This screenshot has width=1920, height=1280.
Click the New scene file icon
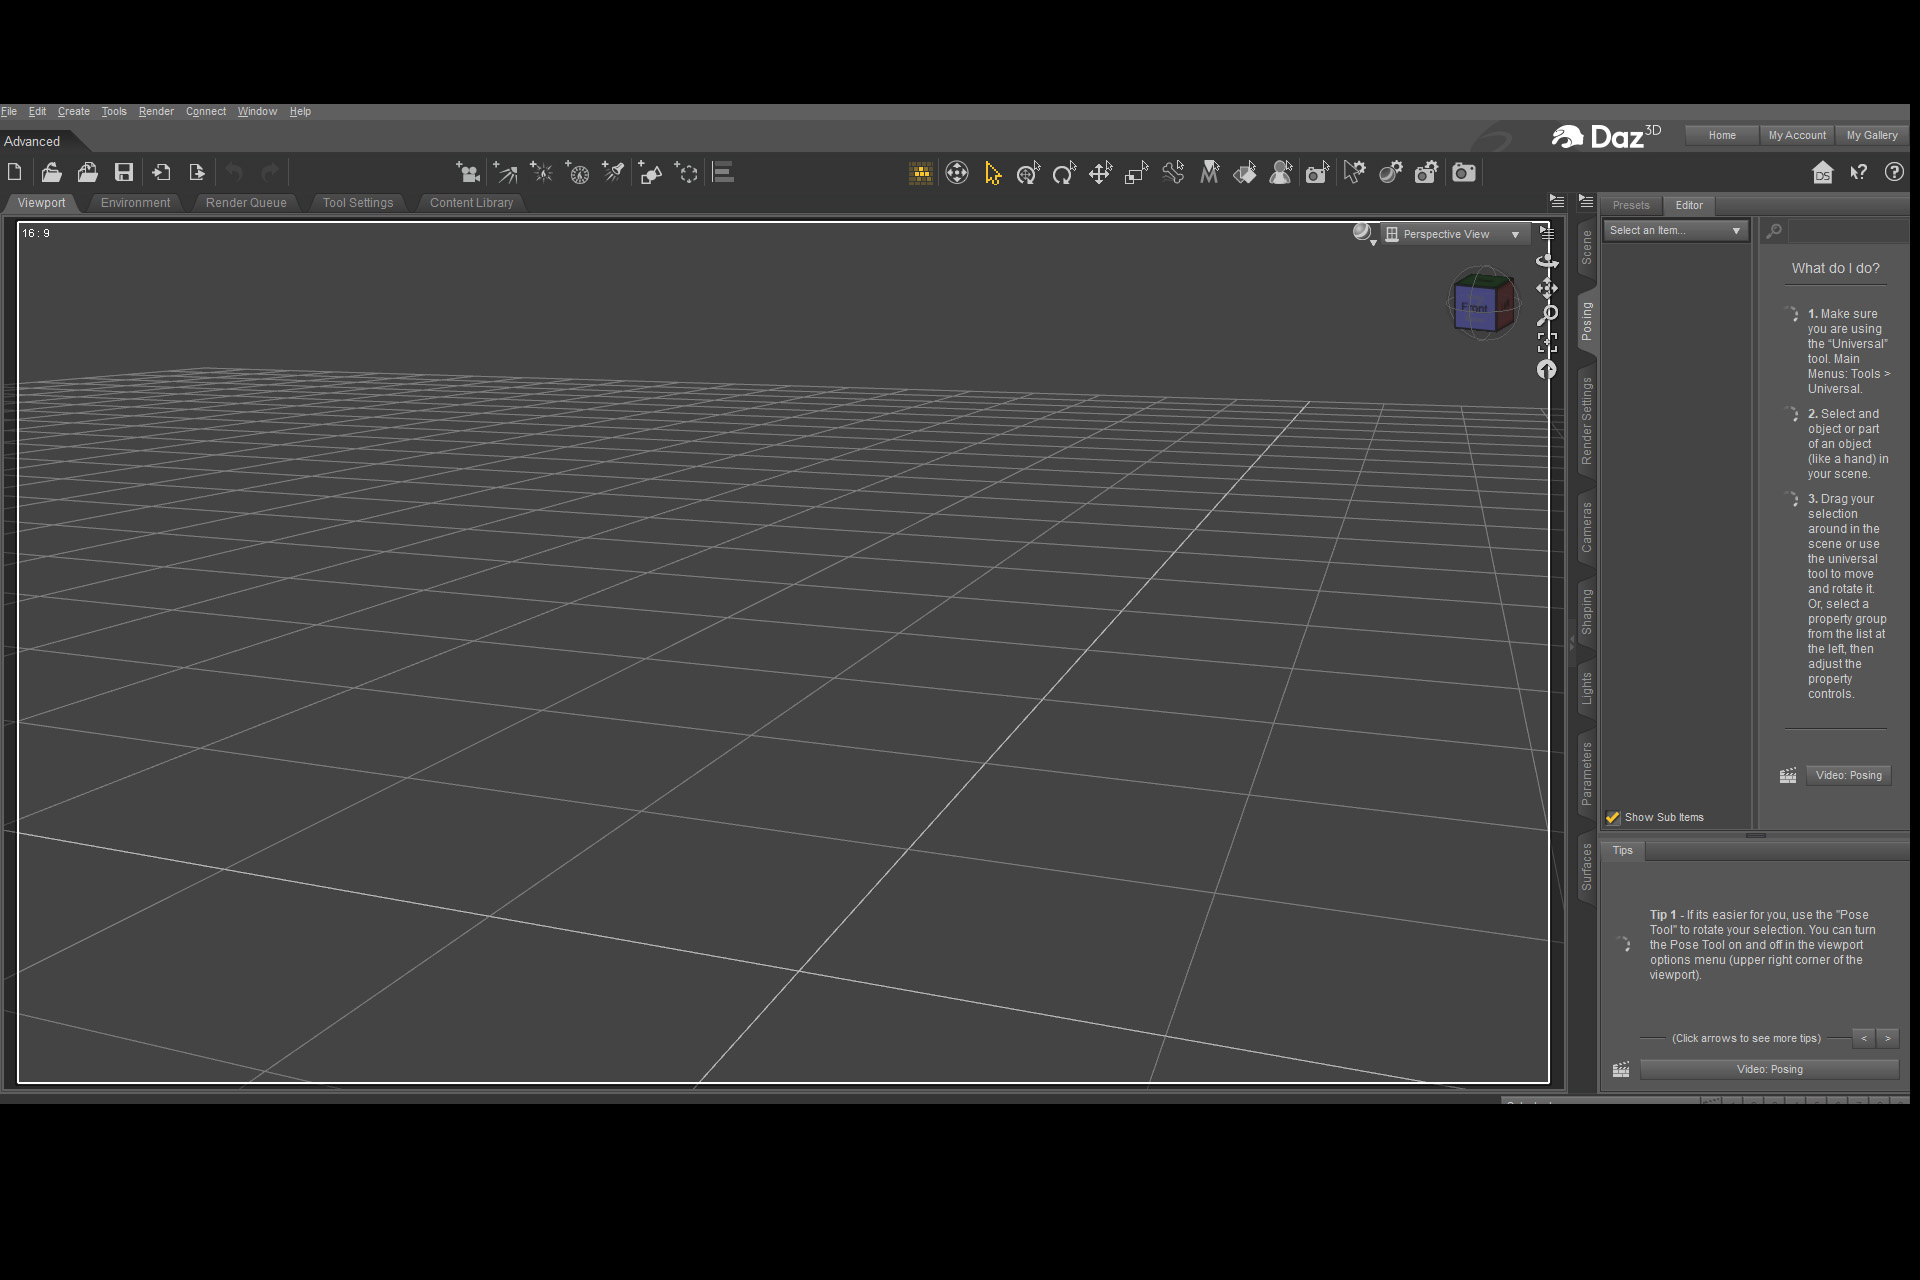click(14, 172)
